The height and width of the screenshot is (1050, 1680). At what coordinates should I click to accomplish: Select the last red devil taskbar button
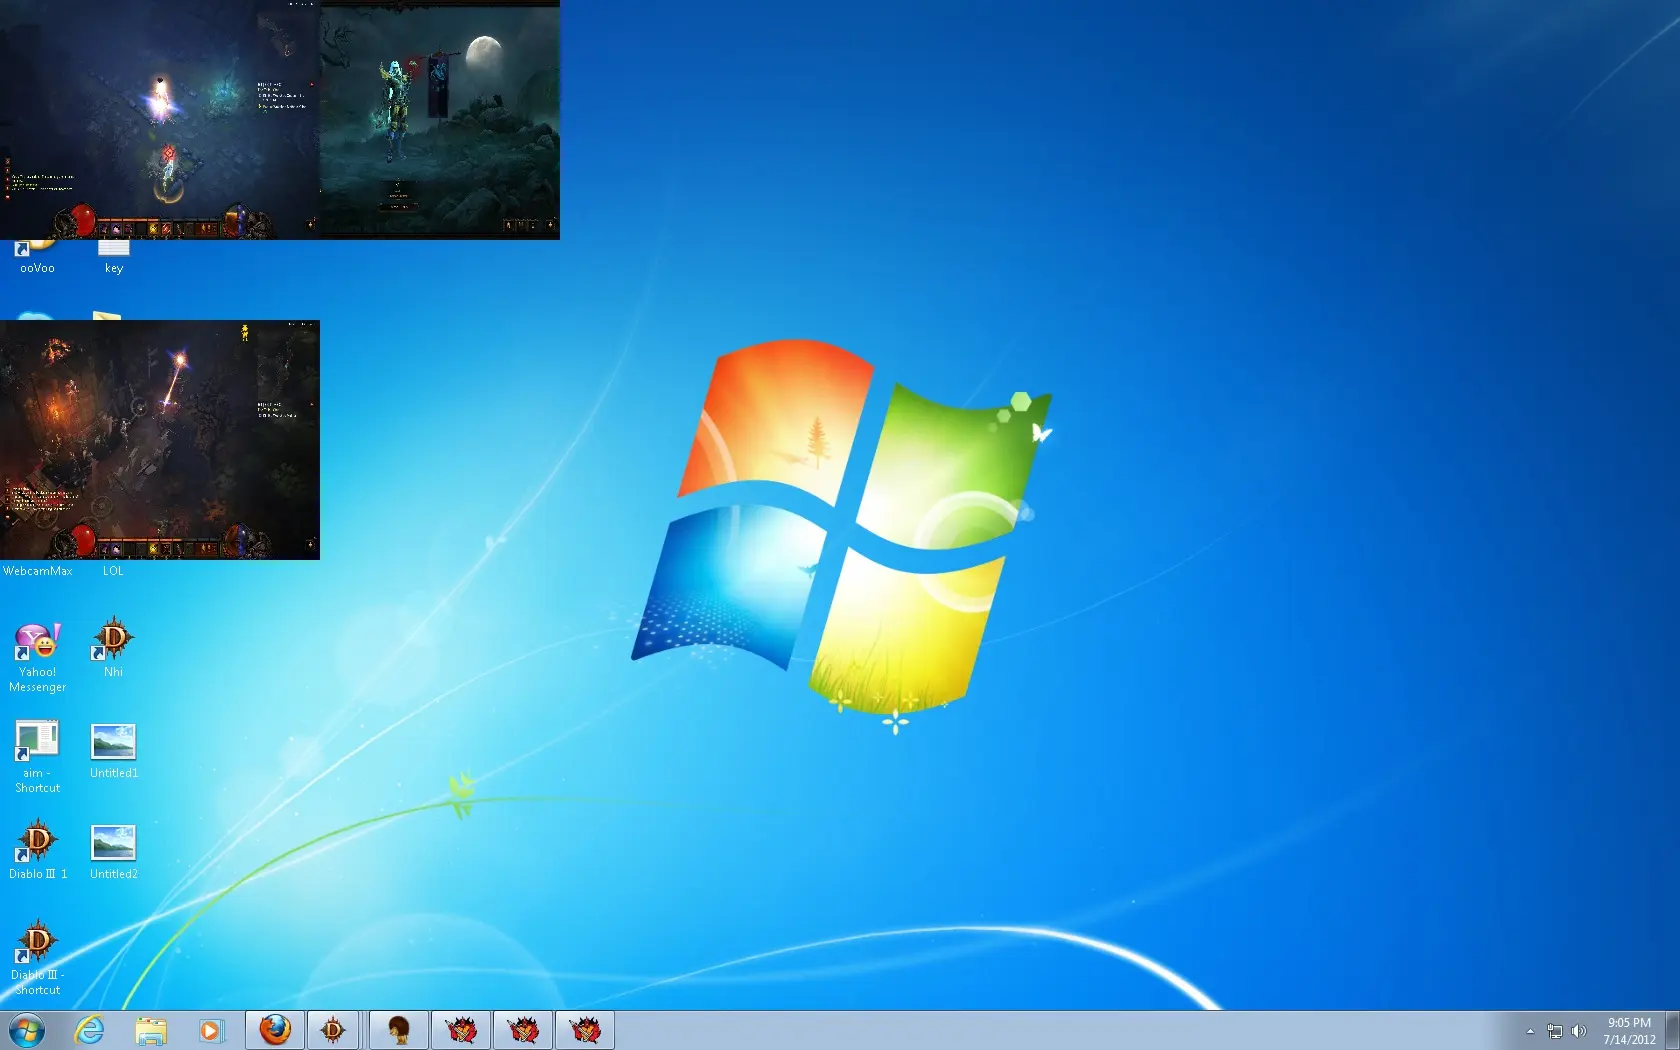tap(585, 1030)
